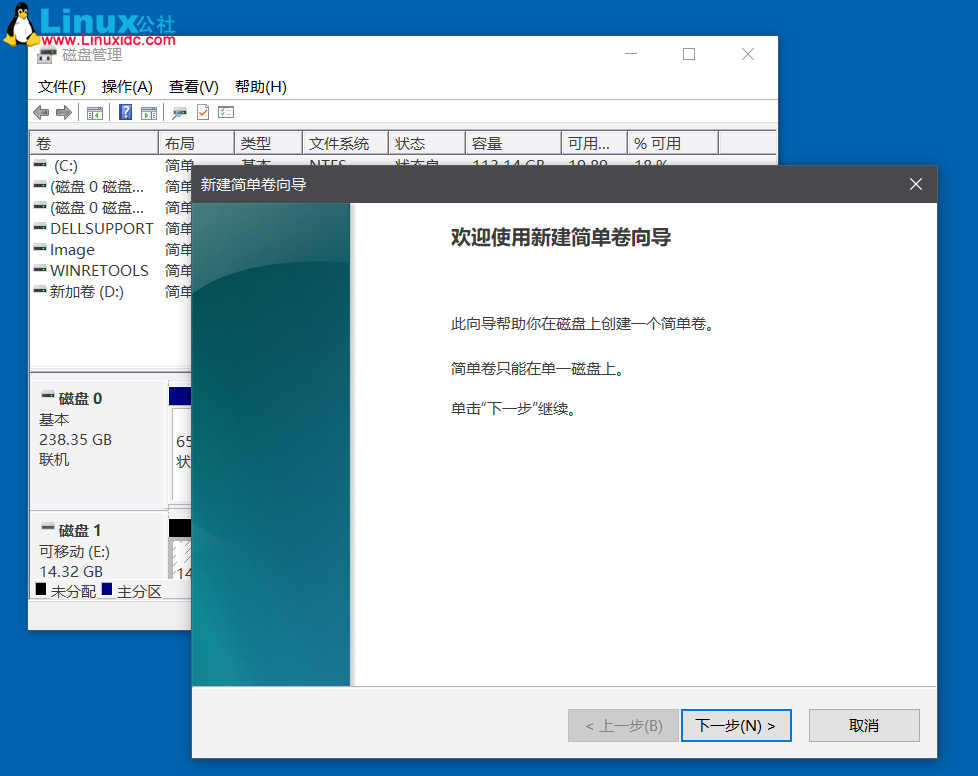This screenshot has height=776, width=978.
Task: Toggle the show/hide action pane toolbar icon
Action: (149, 113)
